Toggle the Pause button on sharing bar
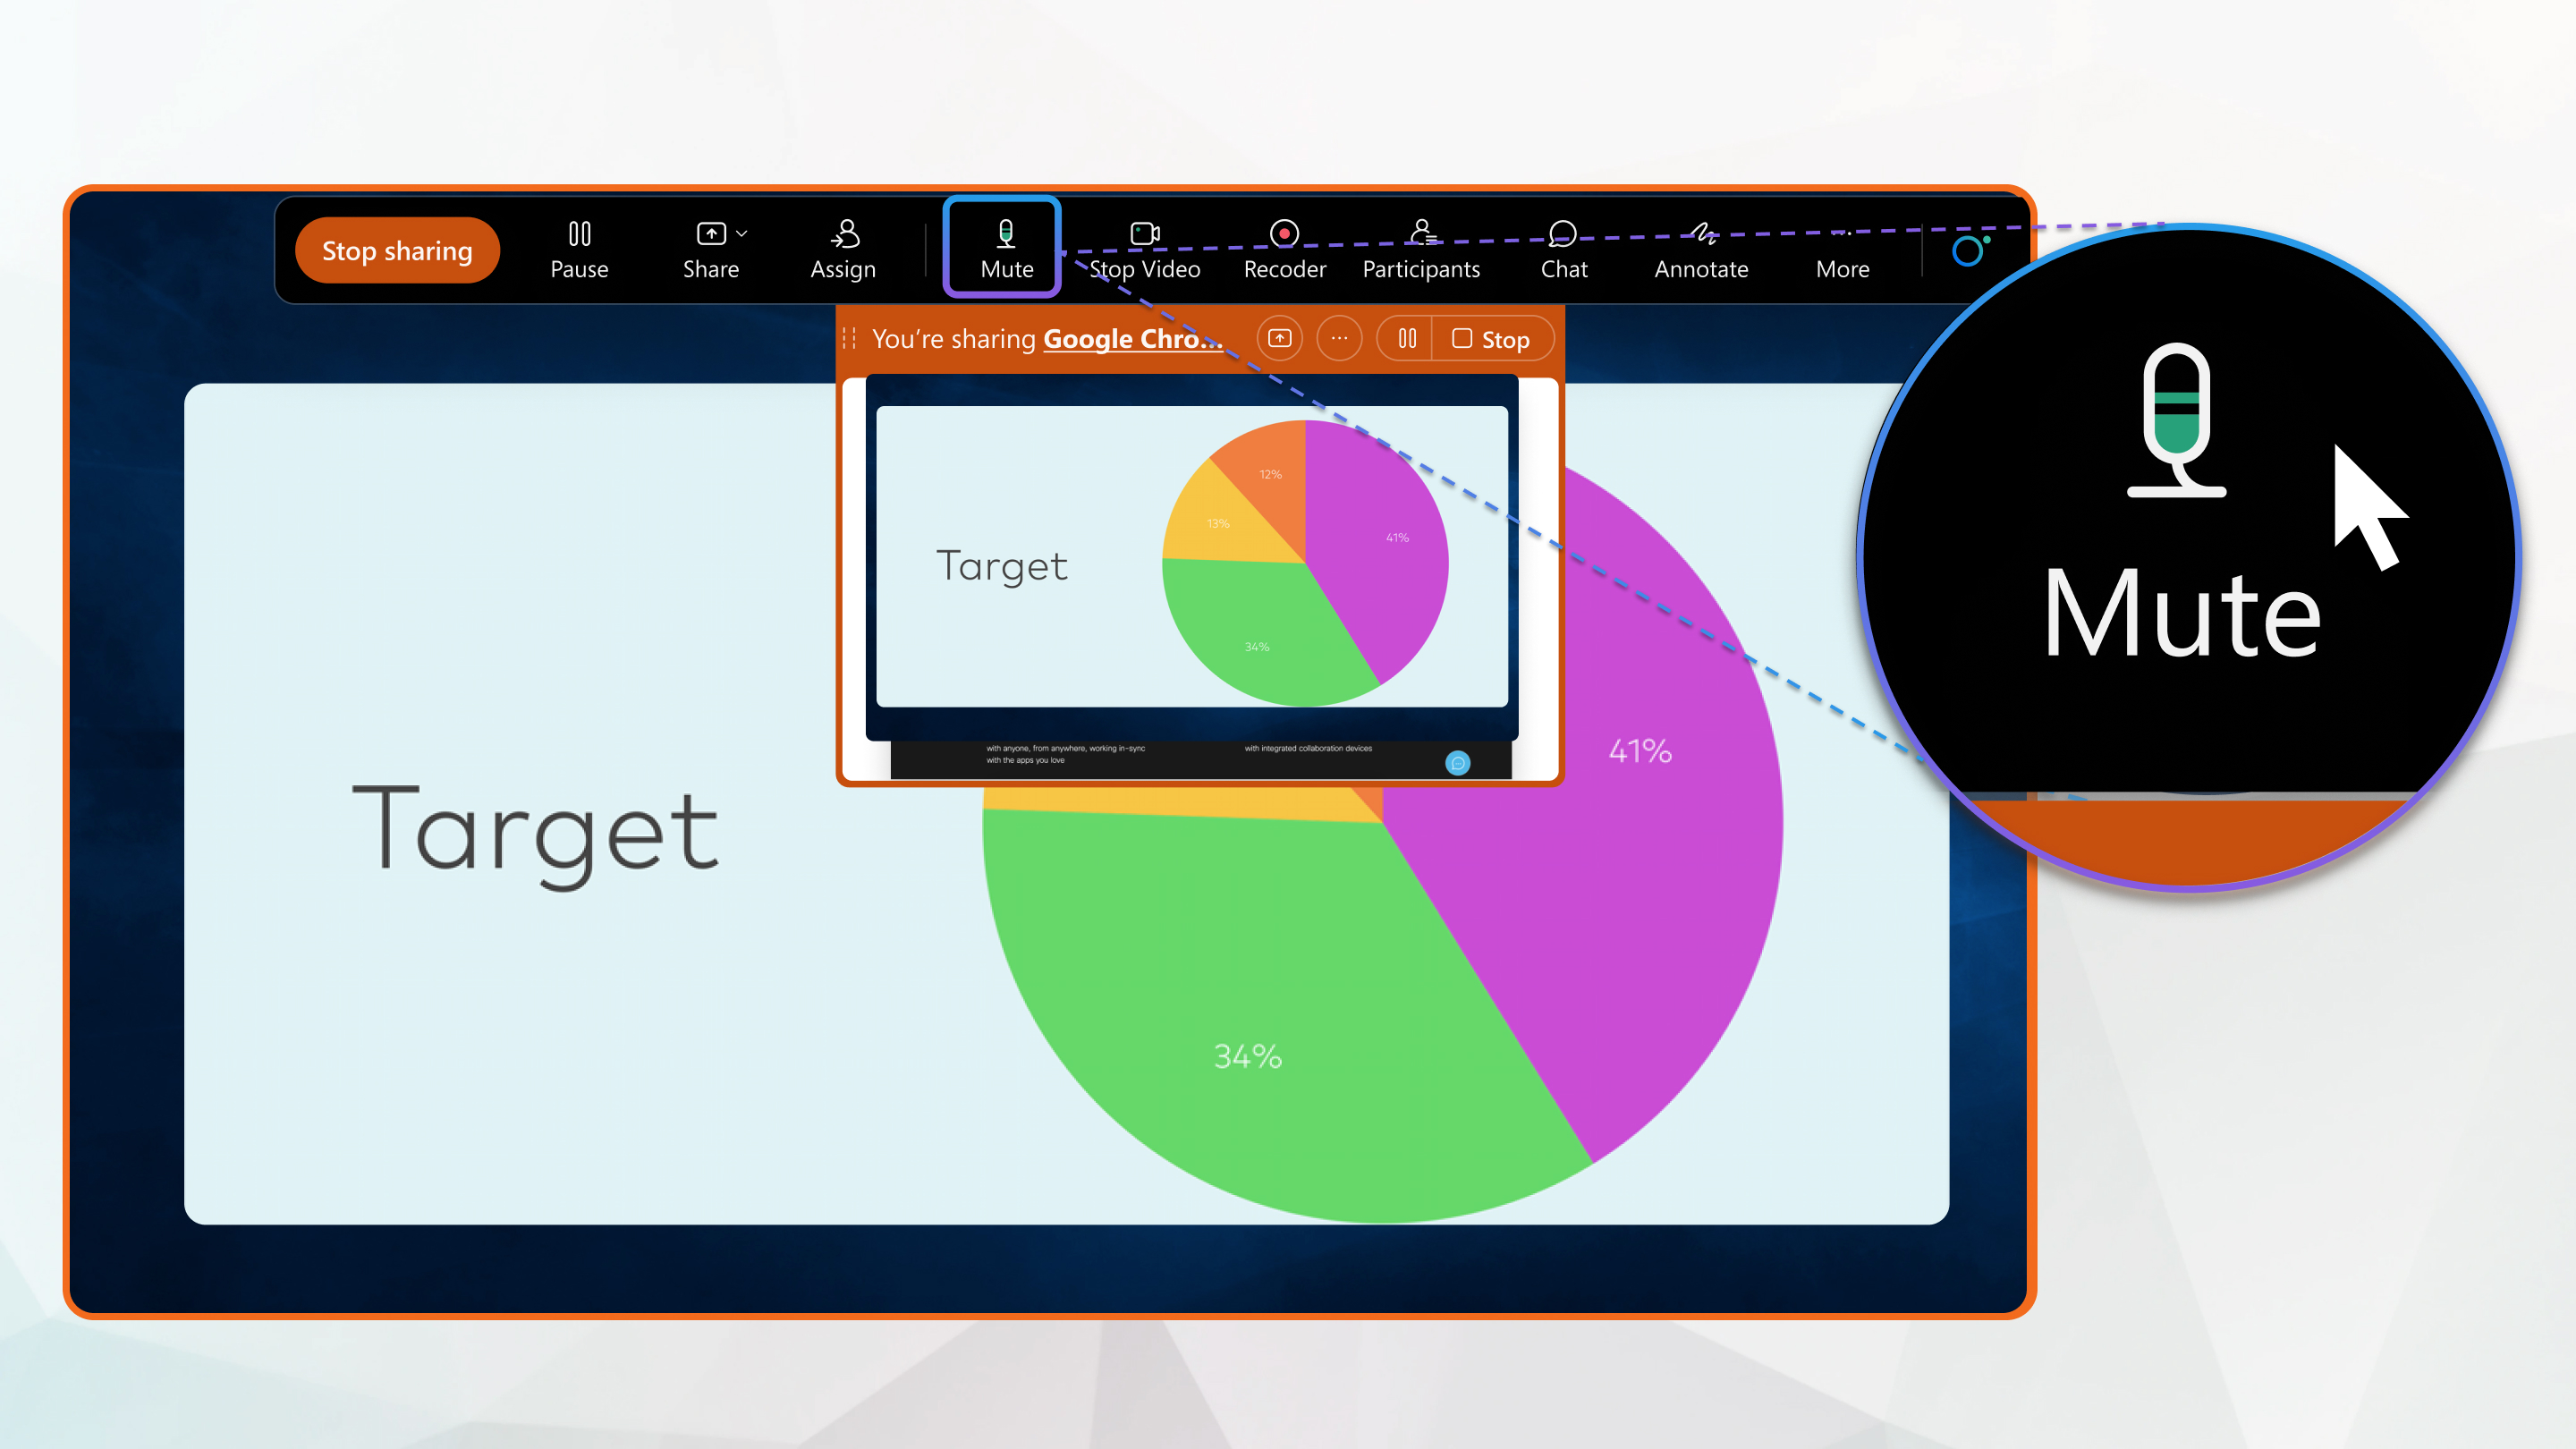This screenshot has height=1449, width=2576. pos(579,248)
